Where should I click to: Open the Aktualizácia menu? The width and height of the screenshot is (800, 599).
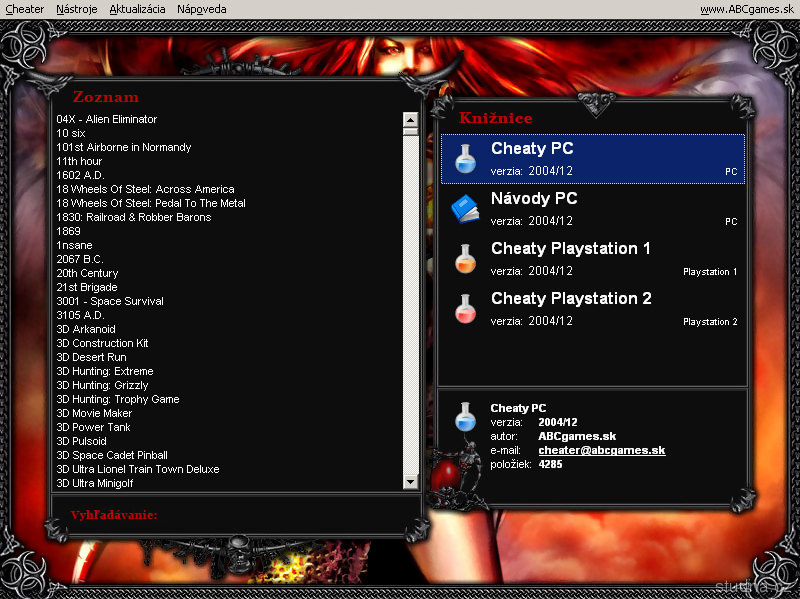pos(137,9)
